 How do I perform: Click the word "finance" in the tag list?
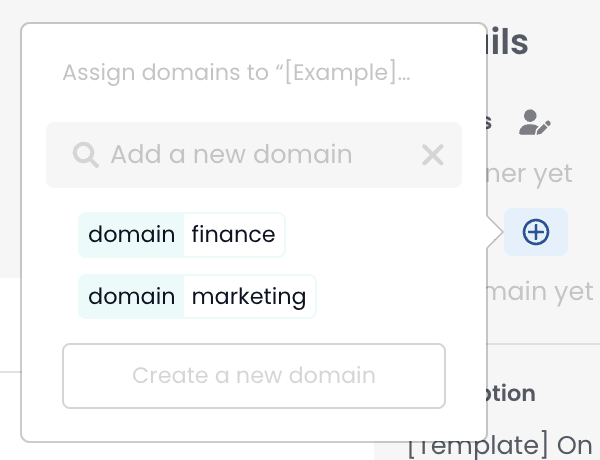[x=233, y=235]
